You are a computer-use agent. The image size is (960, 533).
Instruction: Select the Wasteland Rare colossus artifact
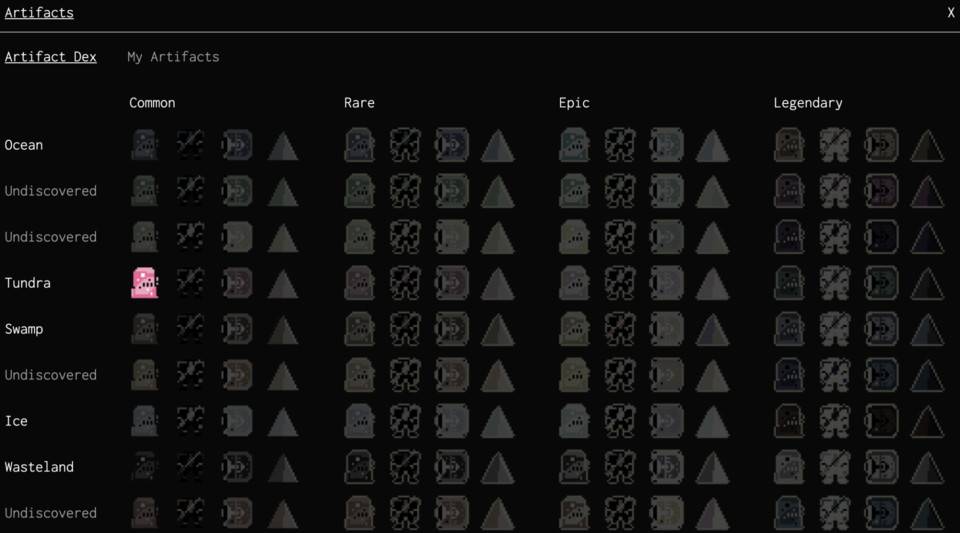405,467
